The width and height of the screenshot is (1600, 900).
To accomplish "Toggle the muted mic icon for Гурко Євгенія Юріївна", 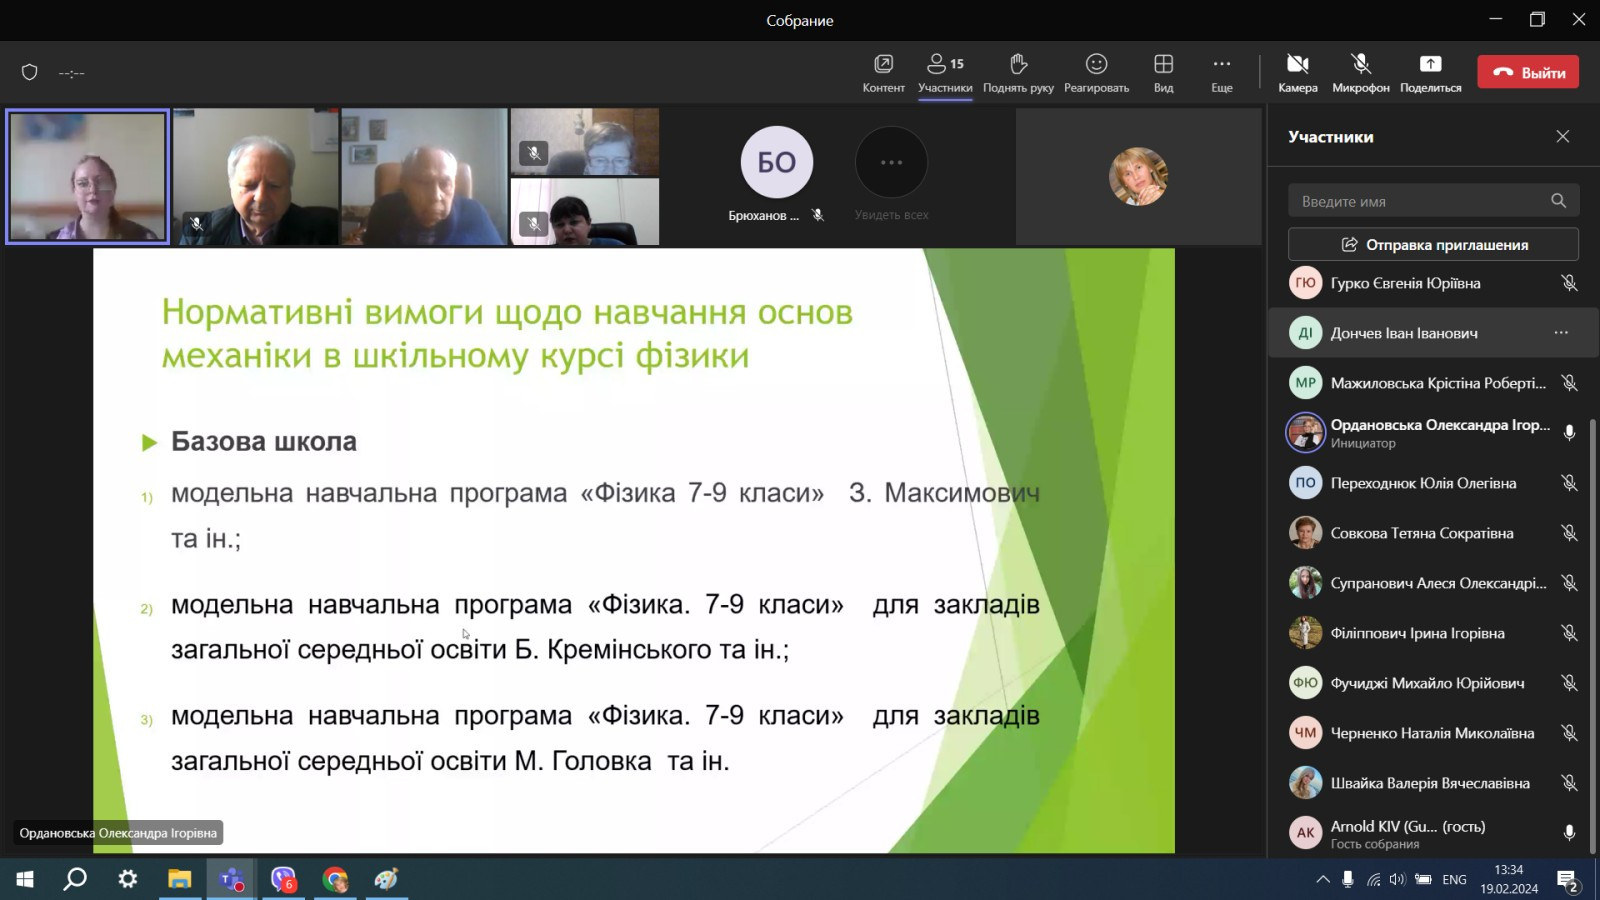I will [x=1569, y=283].
